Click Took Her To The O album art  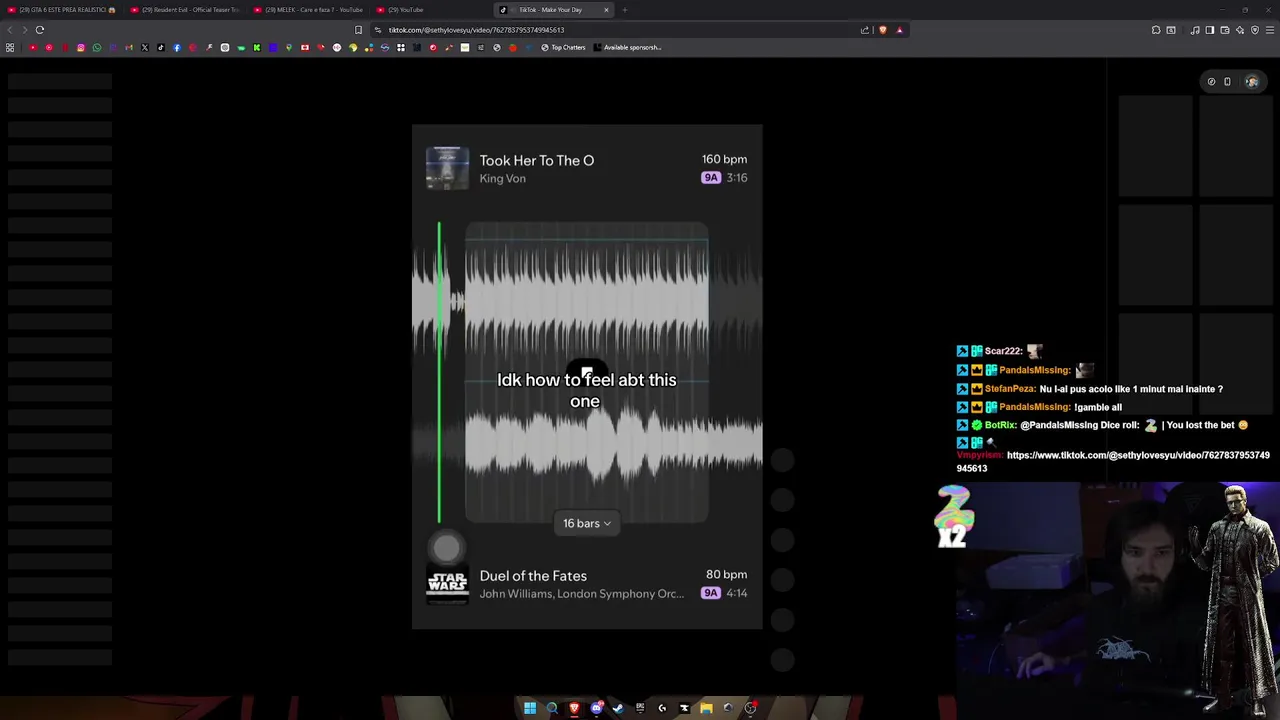[447, 168]
